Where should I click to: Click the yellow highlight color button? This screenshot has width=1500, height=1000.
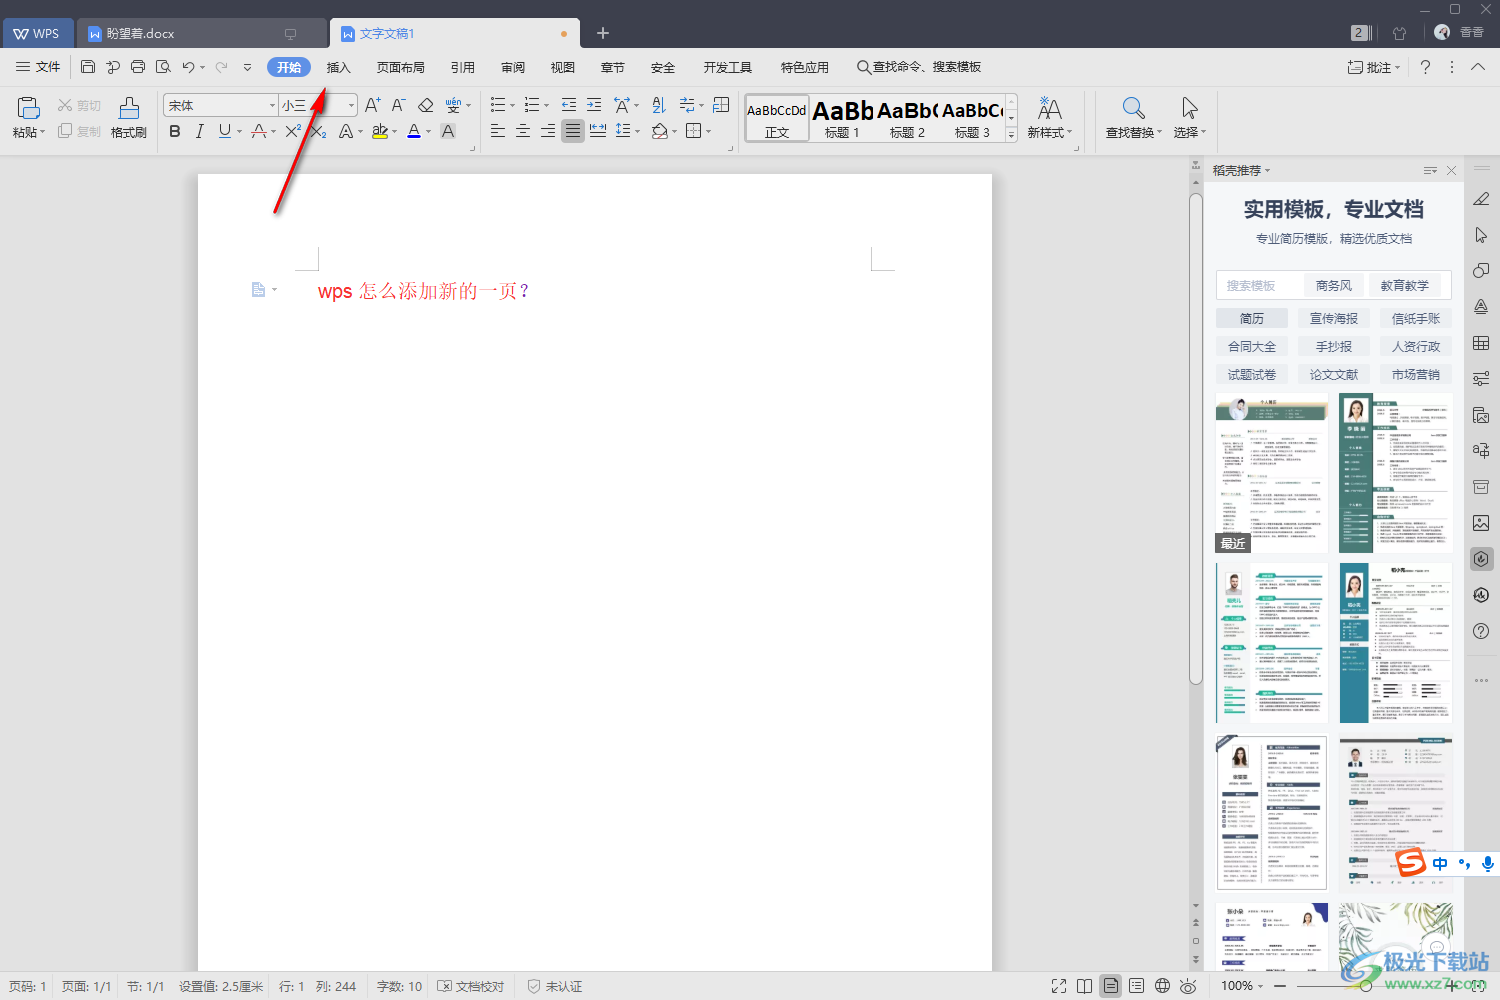pos(380,131)
